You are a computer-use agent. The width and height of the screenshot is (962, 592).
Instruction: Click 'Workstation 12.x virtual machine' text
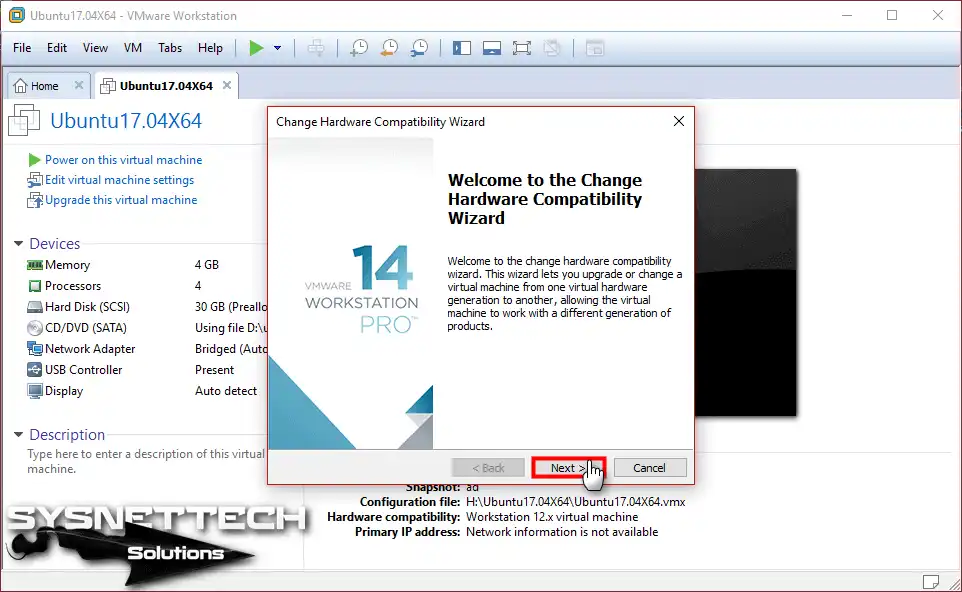552,517
